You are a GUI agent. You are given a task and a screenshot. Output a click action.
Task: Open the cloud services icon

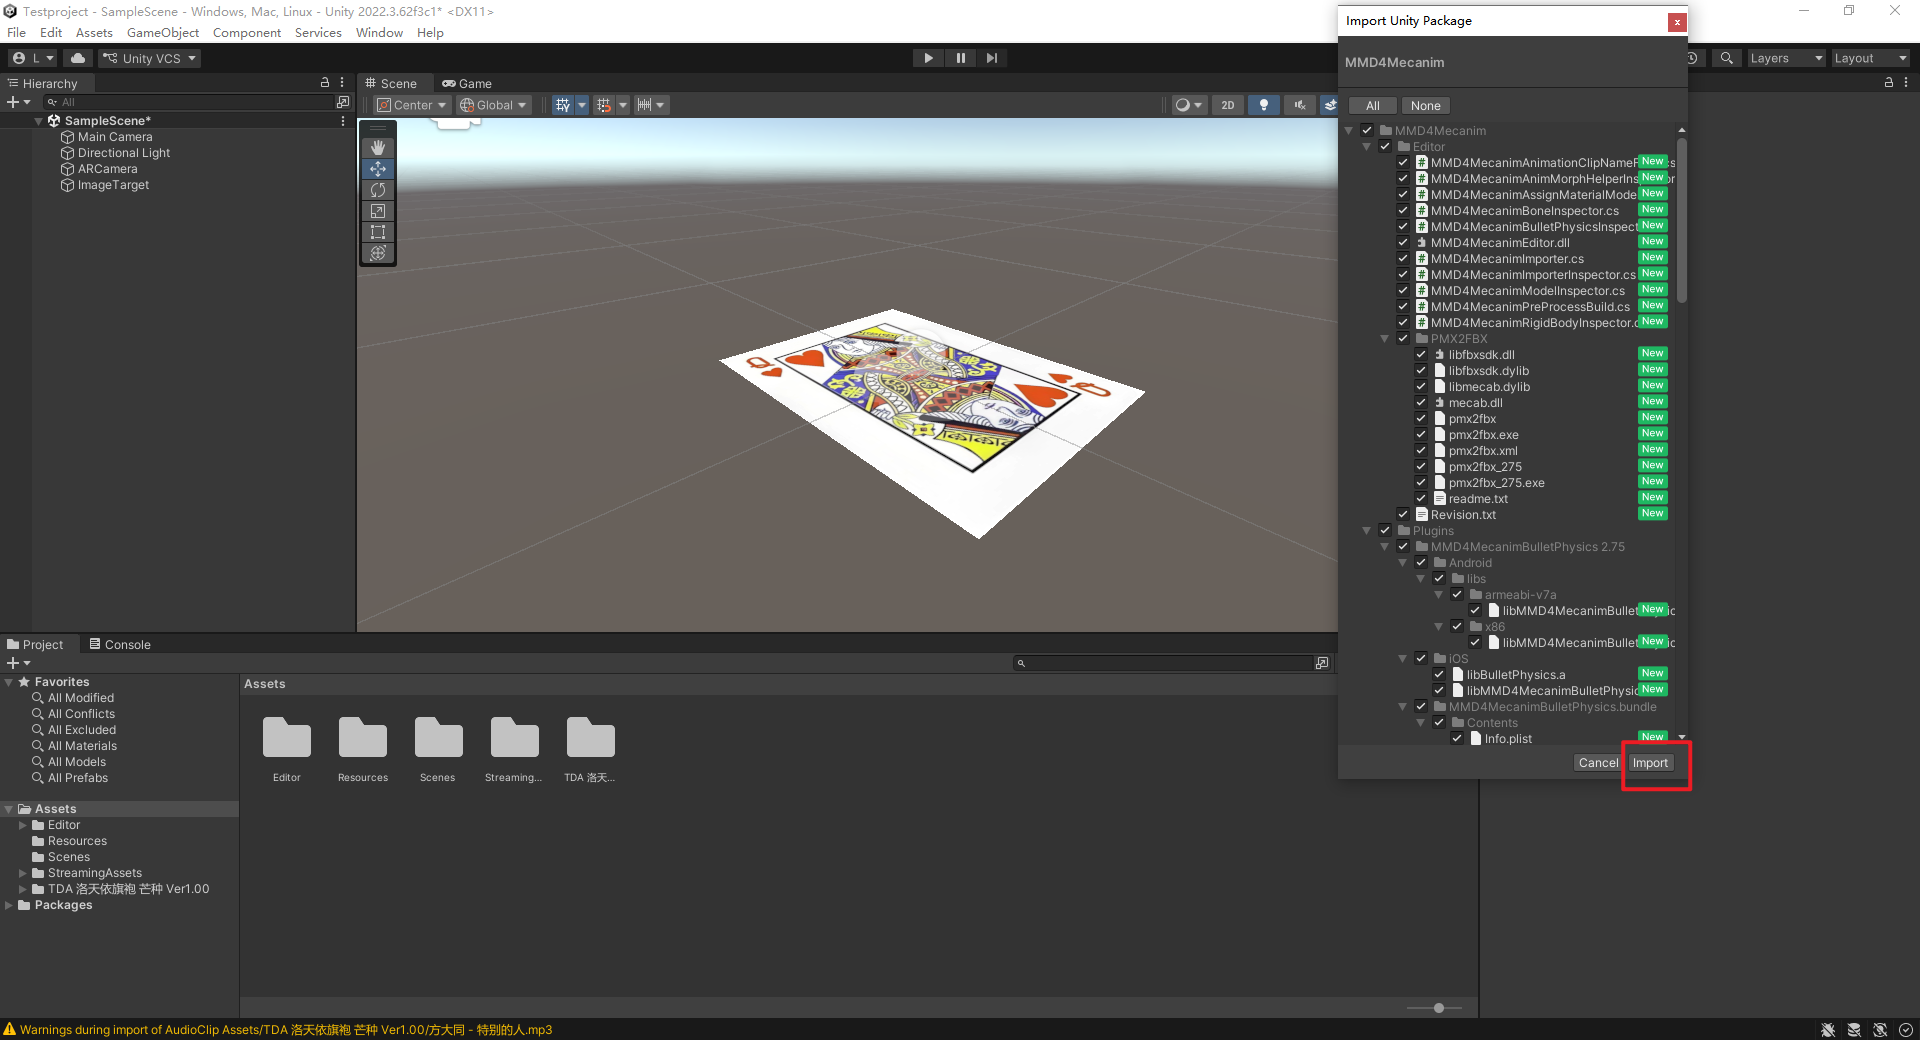coord(78,58)
